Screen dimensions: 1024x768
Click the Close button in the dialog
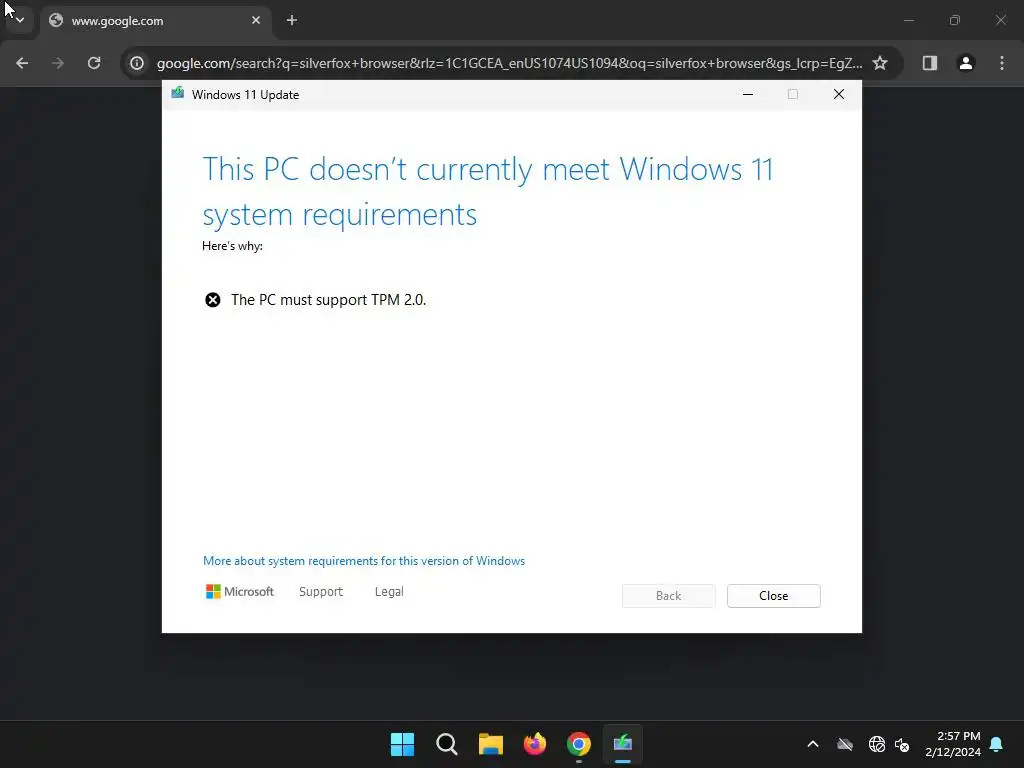[774, 596]
